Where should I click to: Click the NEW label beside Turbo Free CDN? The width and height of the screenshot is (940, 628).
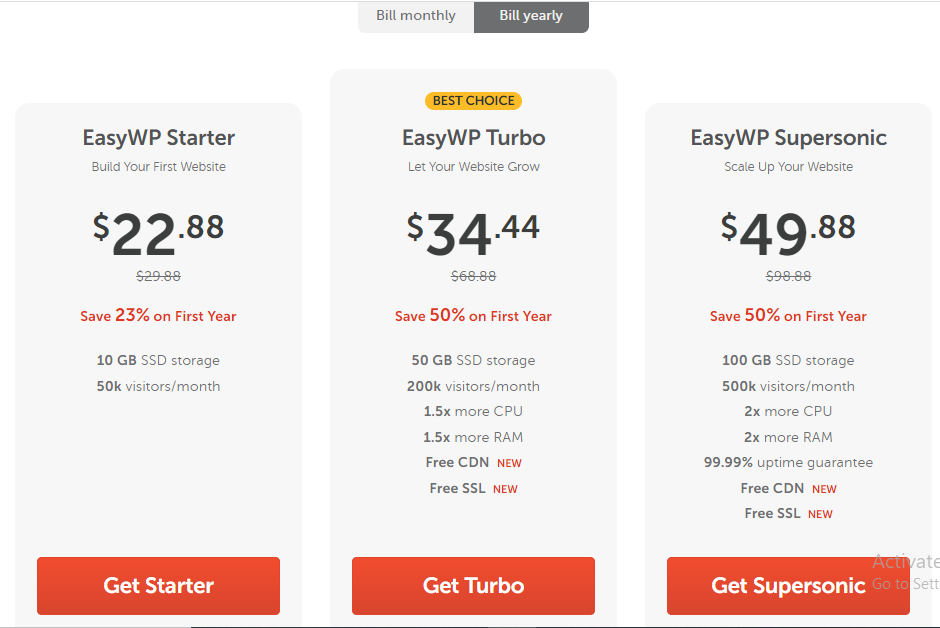509,462
